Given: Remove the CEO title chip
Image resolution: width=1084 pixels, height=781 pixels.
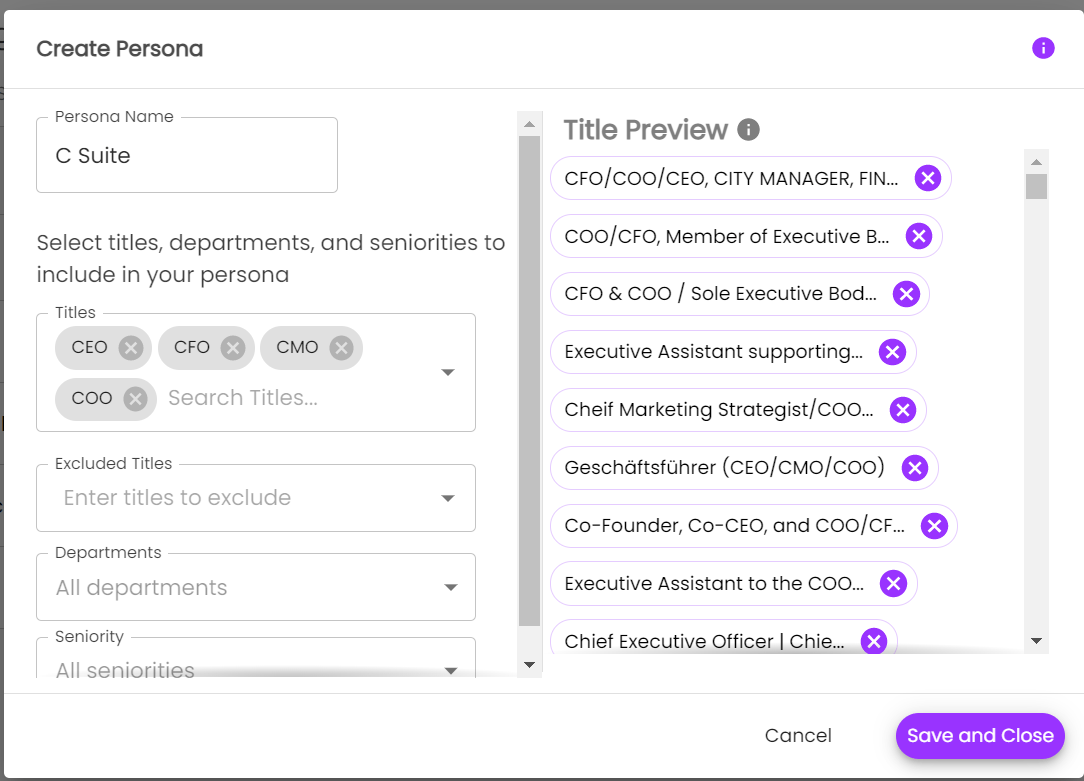Looking at the screenshot, I should (130, 348).
